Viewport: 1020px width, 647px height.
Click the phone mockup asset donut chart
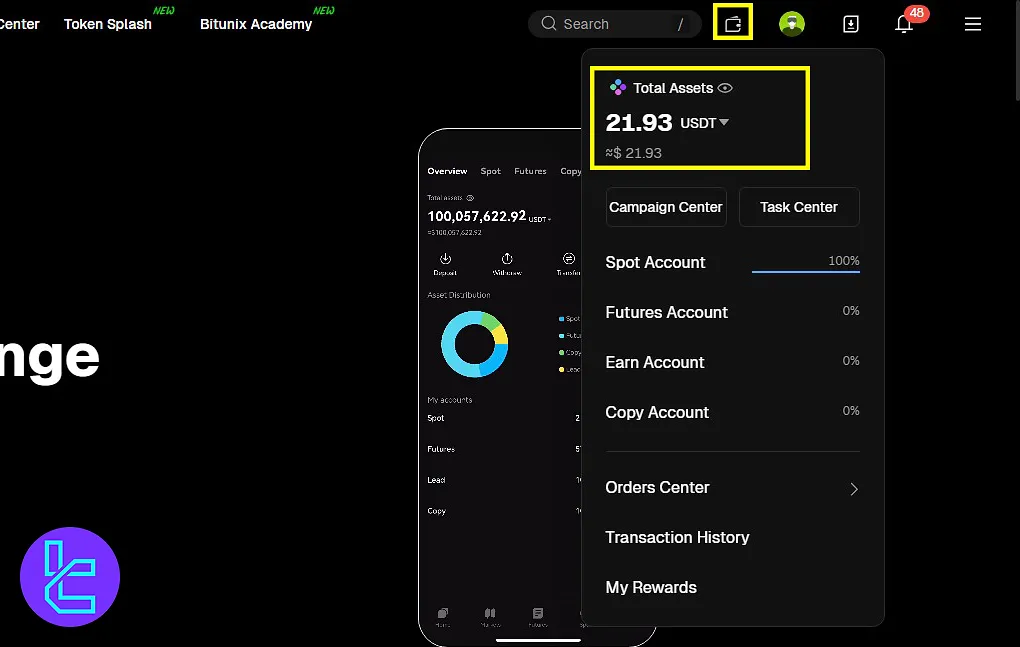point(474,344)
